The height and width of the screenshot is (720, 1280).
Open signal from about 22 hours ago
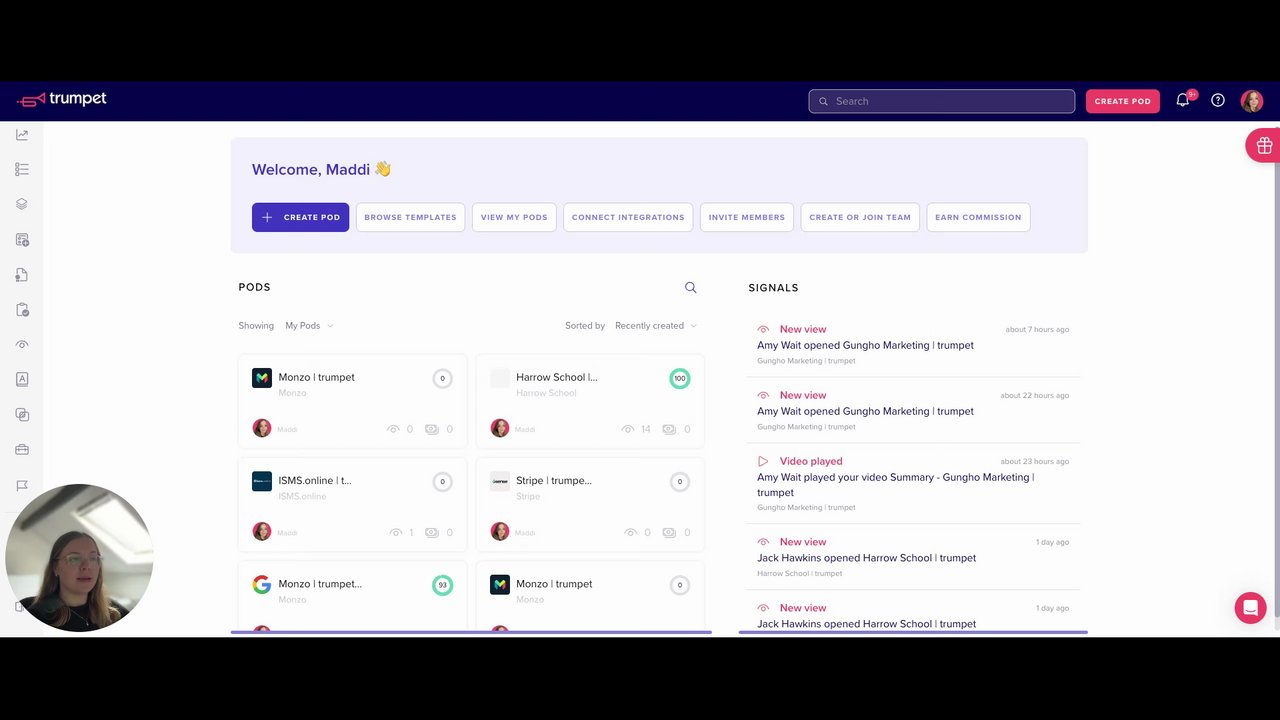coord(913,410)
